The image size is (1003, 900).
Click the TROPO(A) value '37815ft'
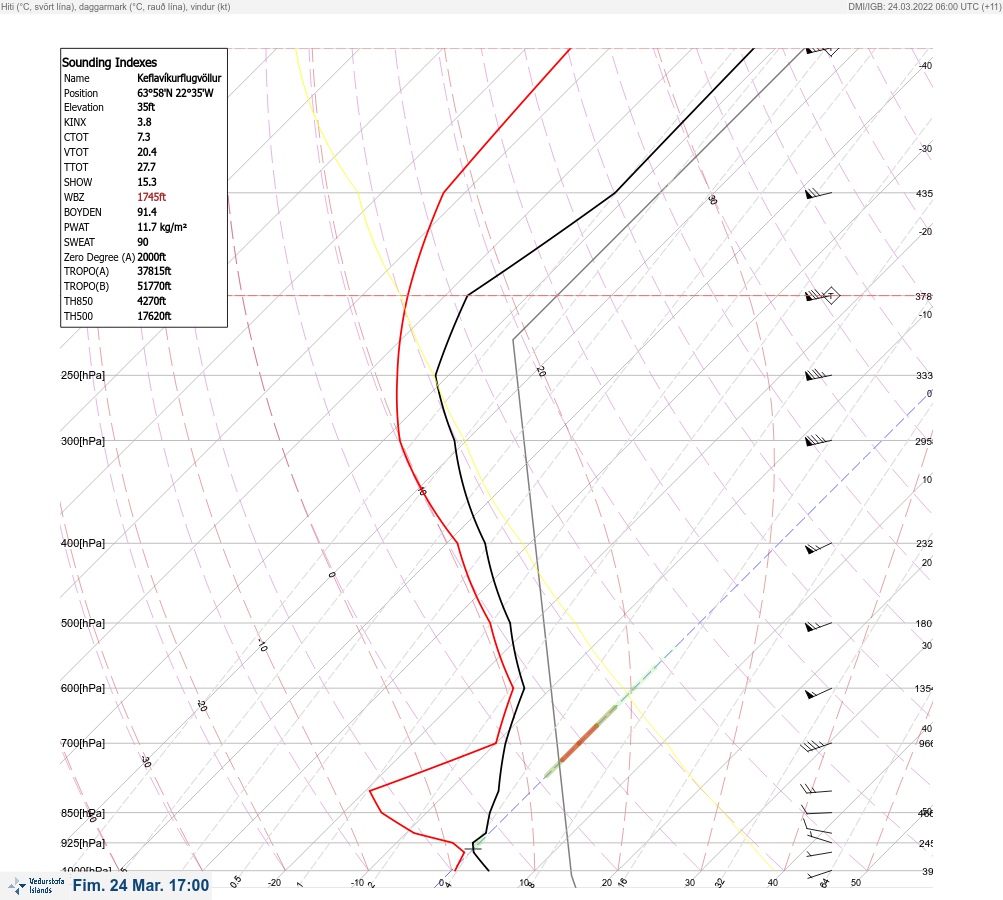[x=154, y=271]
